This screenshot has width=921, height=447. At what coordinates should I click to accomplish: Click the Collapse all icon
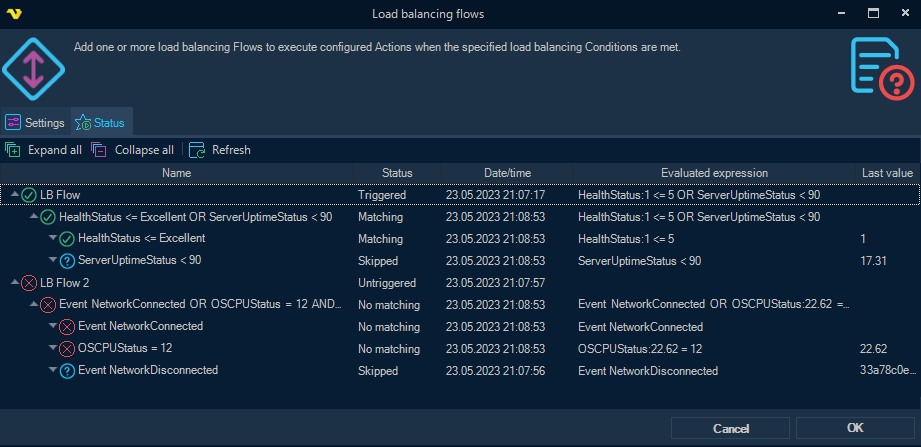pos(98,150)
